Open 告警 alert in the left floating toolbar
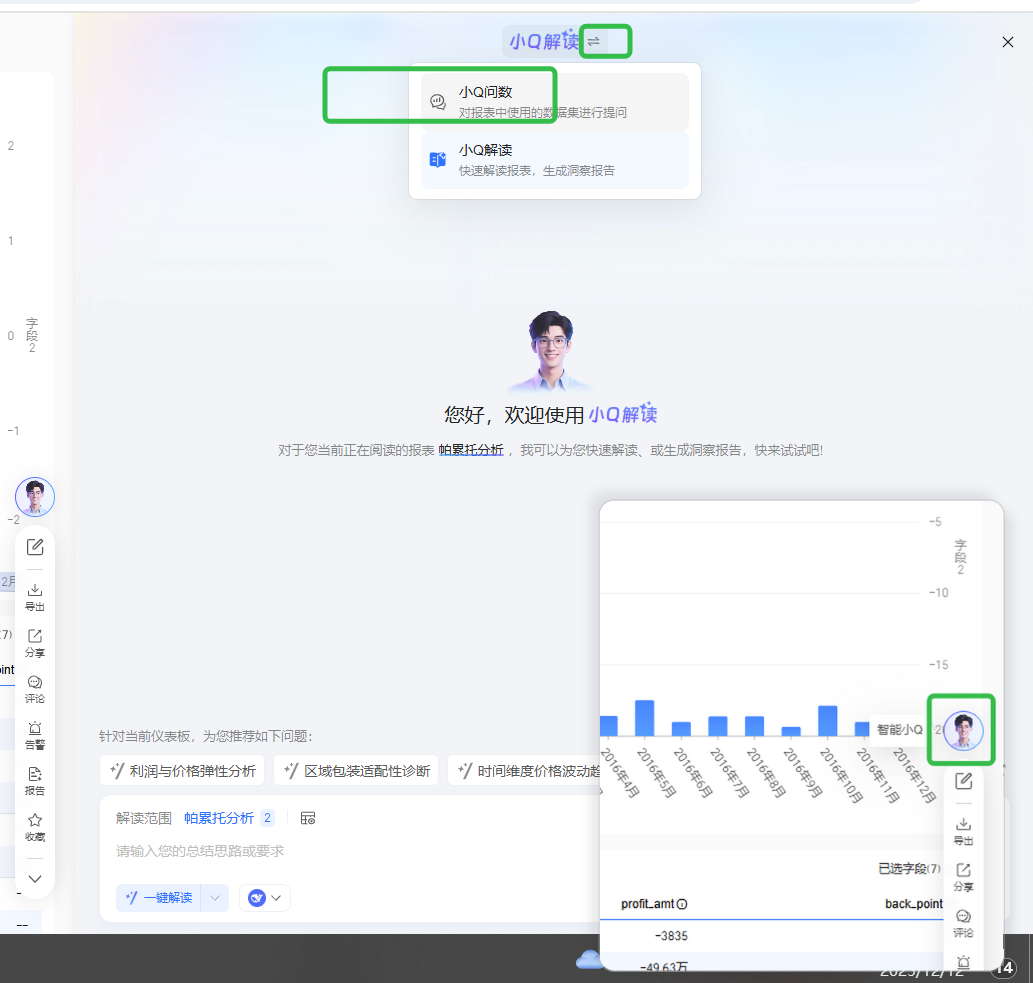The image size is (1033, 983). (35, 734)
